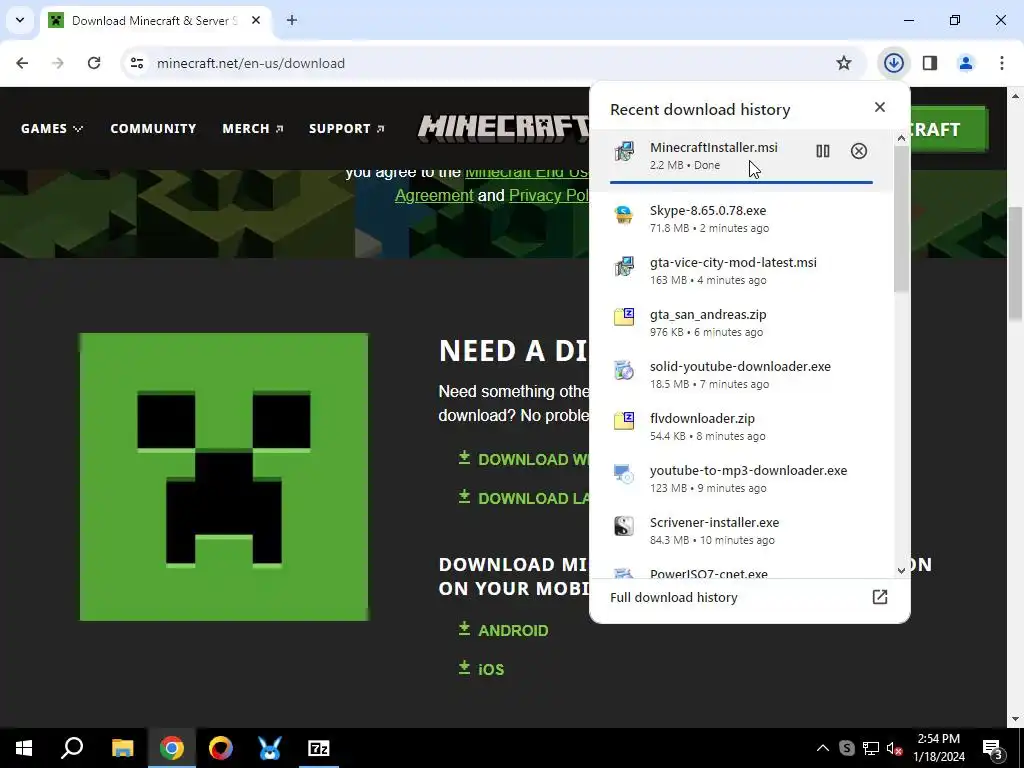Close the Recent download history popup
The image size is (1024, 768).
[880, 107]
